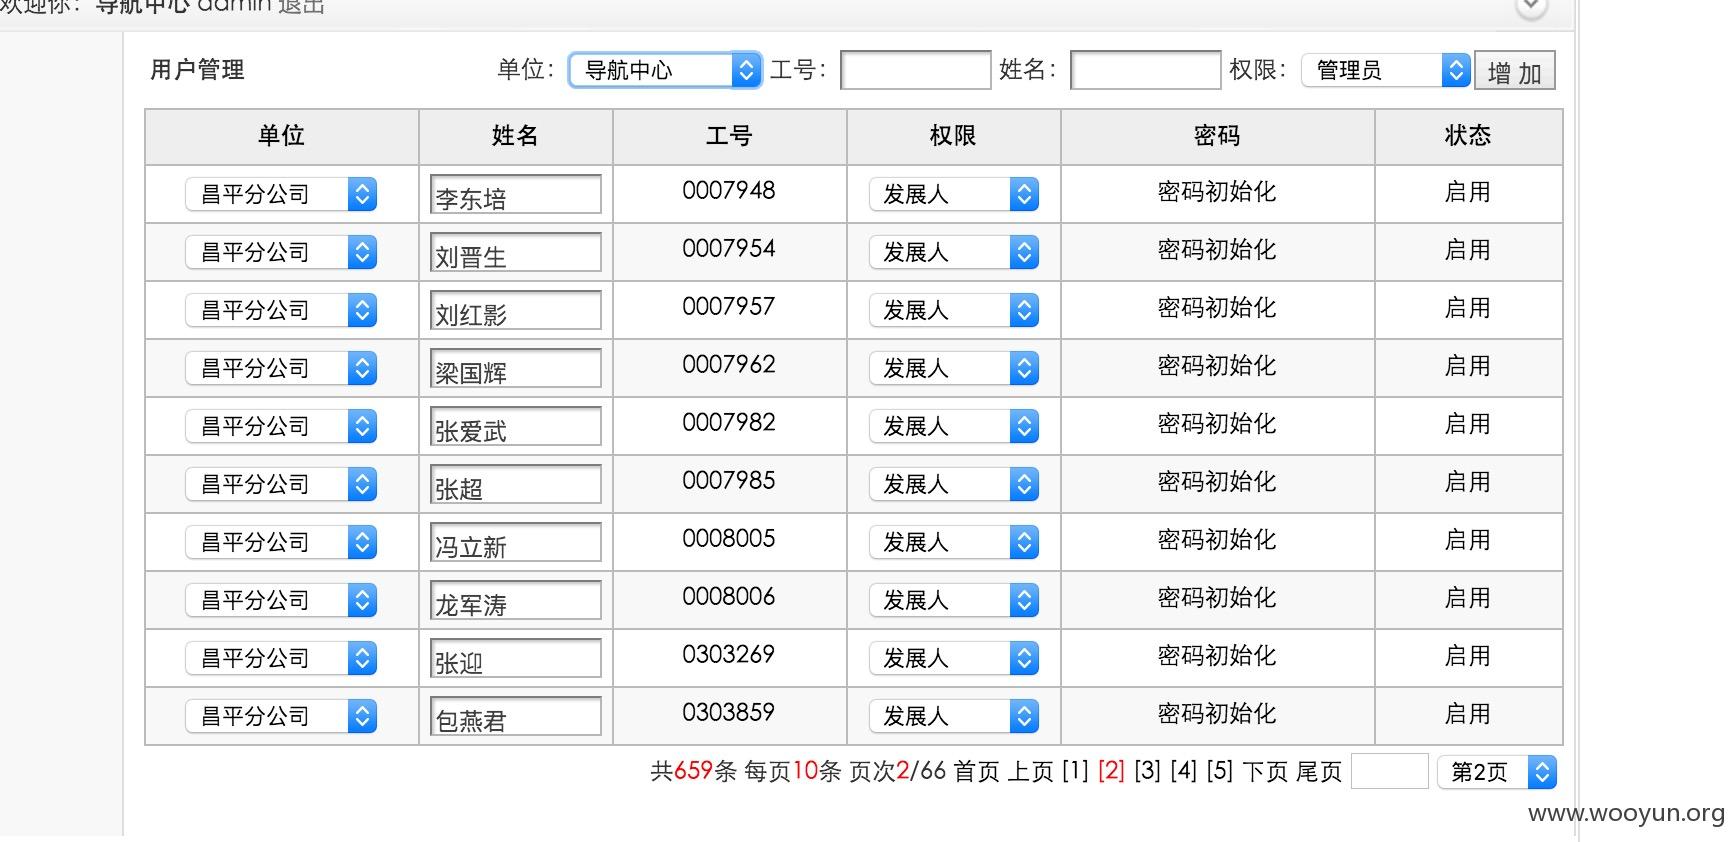
Task: Go to 下页 in pagination
Action: [1265, 771]
